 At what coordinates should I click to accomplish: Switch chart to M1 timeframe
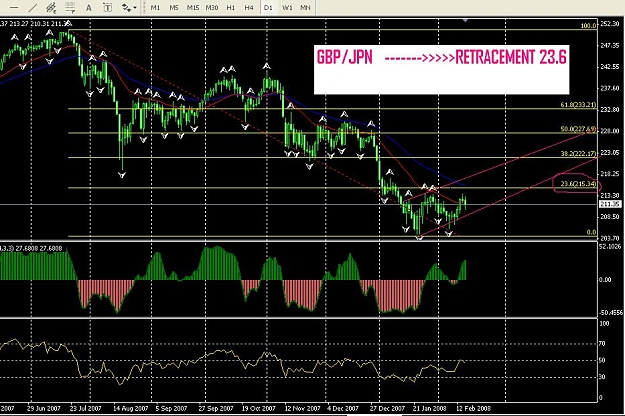[155, 8]
